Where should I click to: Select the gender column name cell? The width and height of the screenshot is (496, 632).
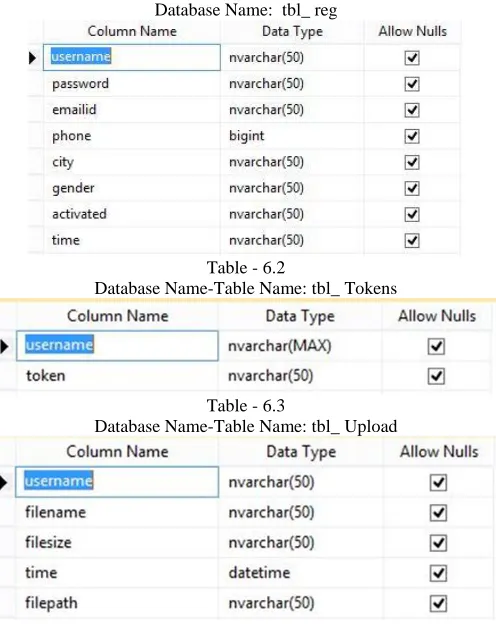click(132, 188)
